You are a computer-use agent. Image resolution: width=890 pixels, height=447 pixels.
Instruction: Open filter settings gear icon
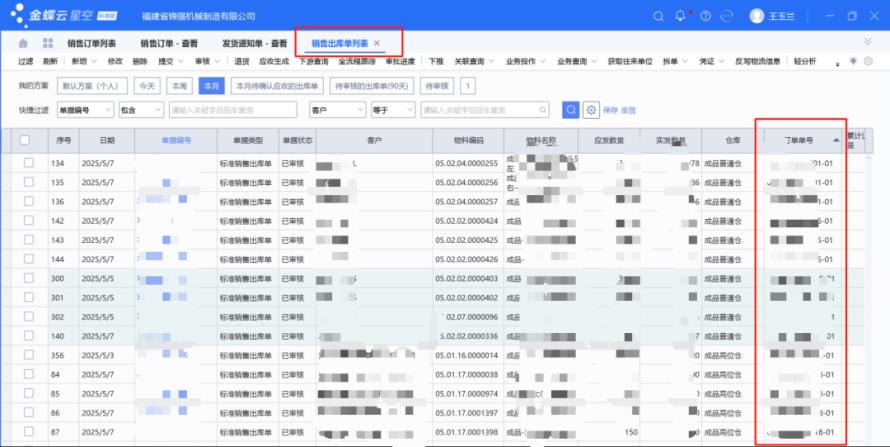tap(591, 109)
